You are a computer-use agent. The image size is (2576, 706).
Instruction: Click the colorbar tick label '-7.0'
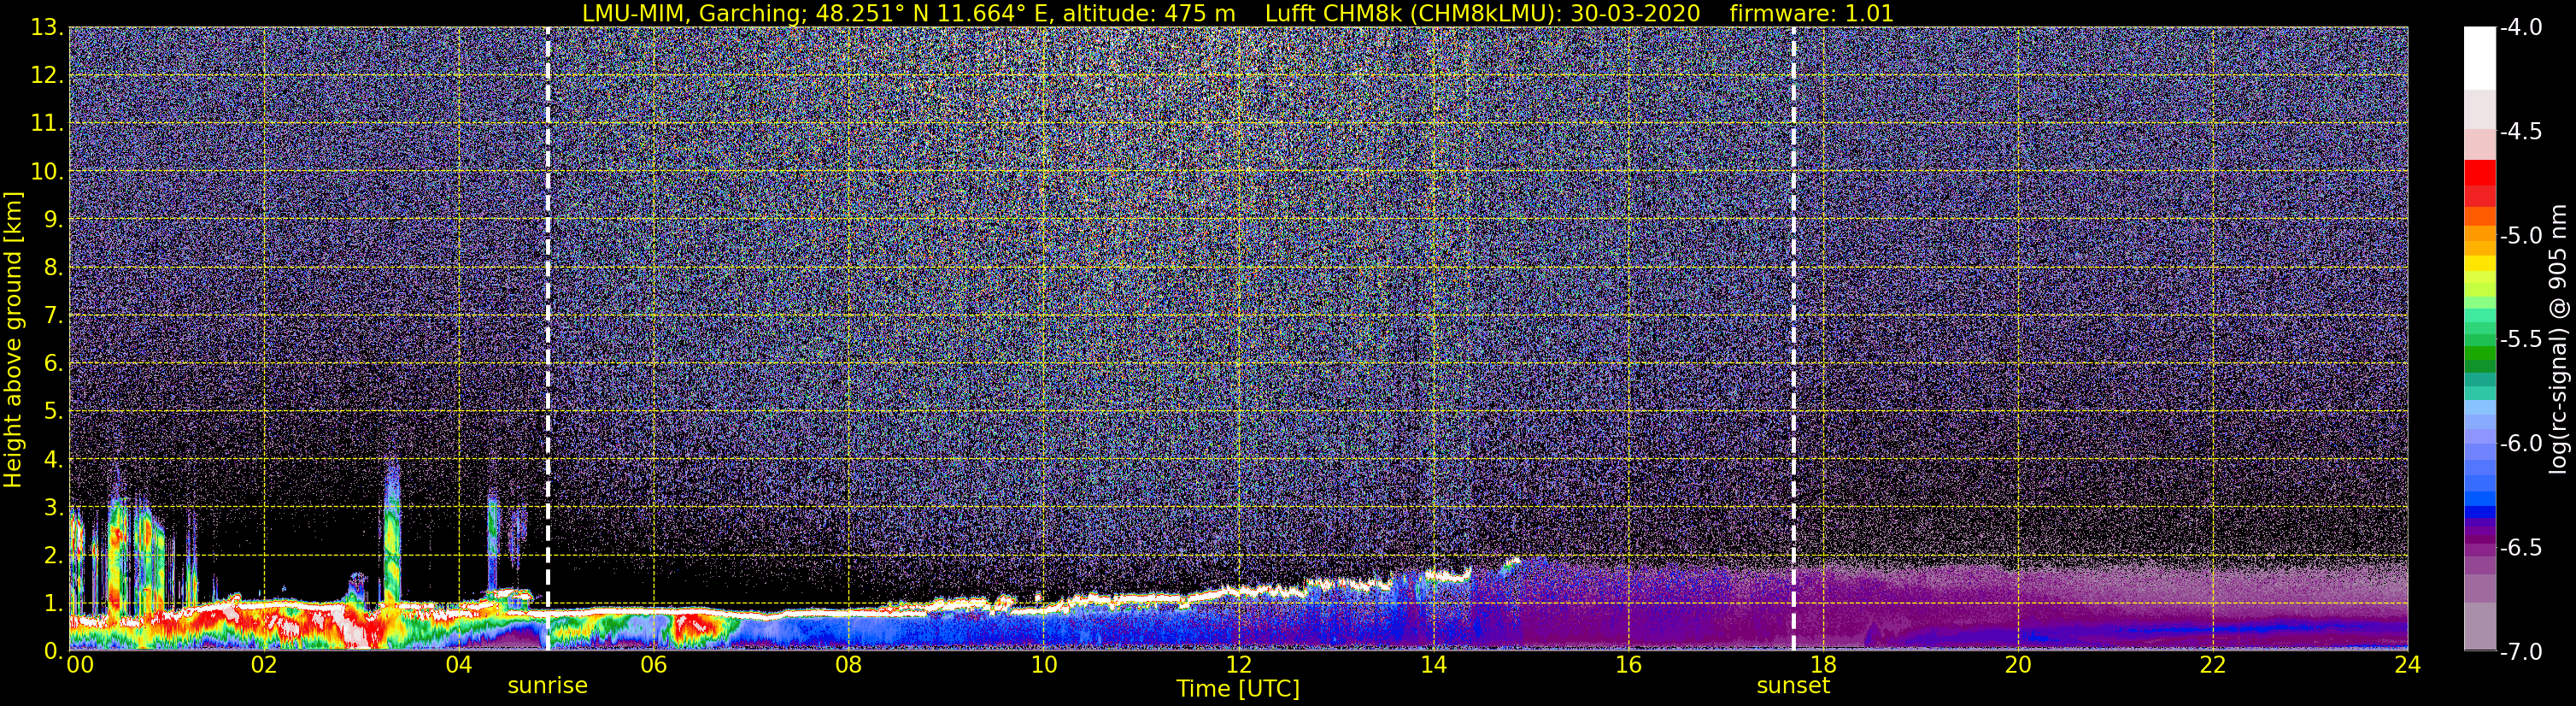click(2521, 652)
